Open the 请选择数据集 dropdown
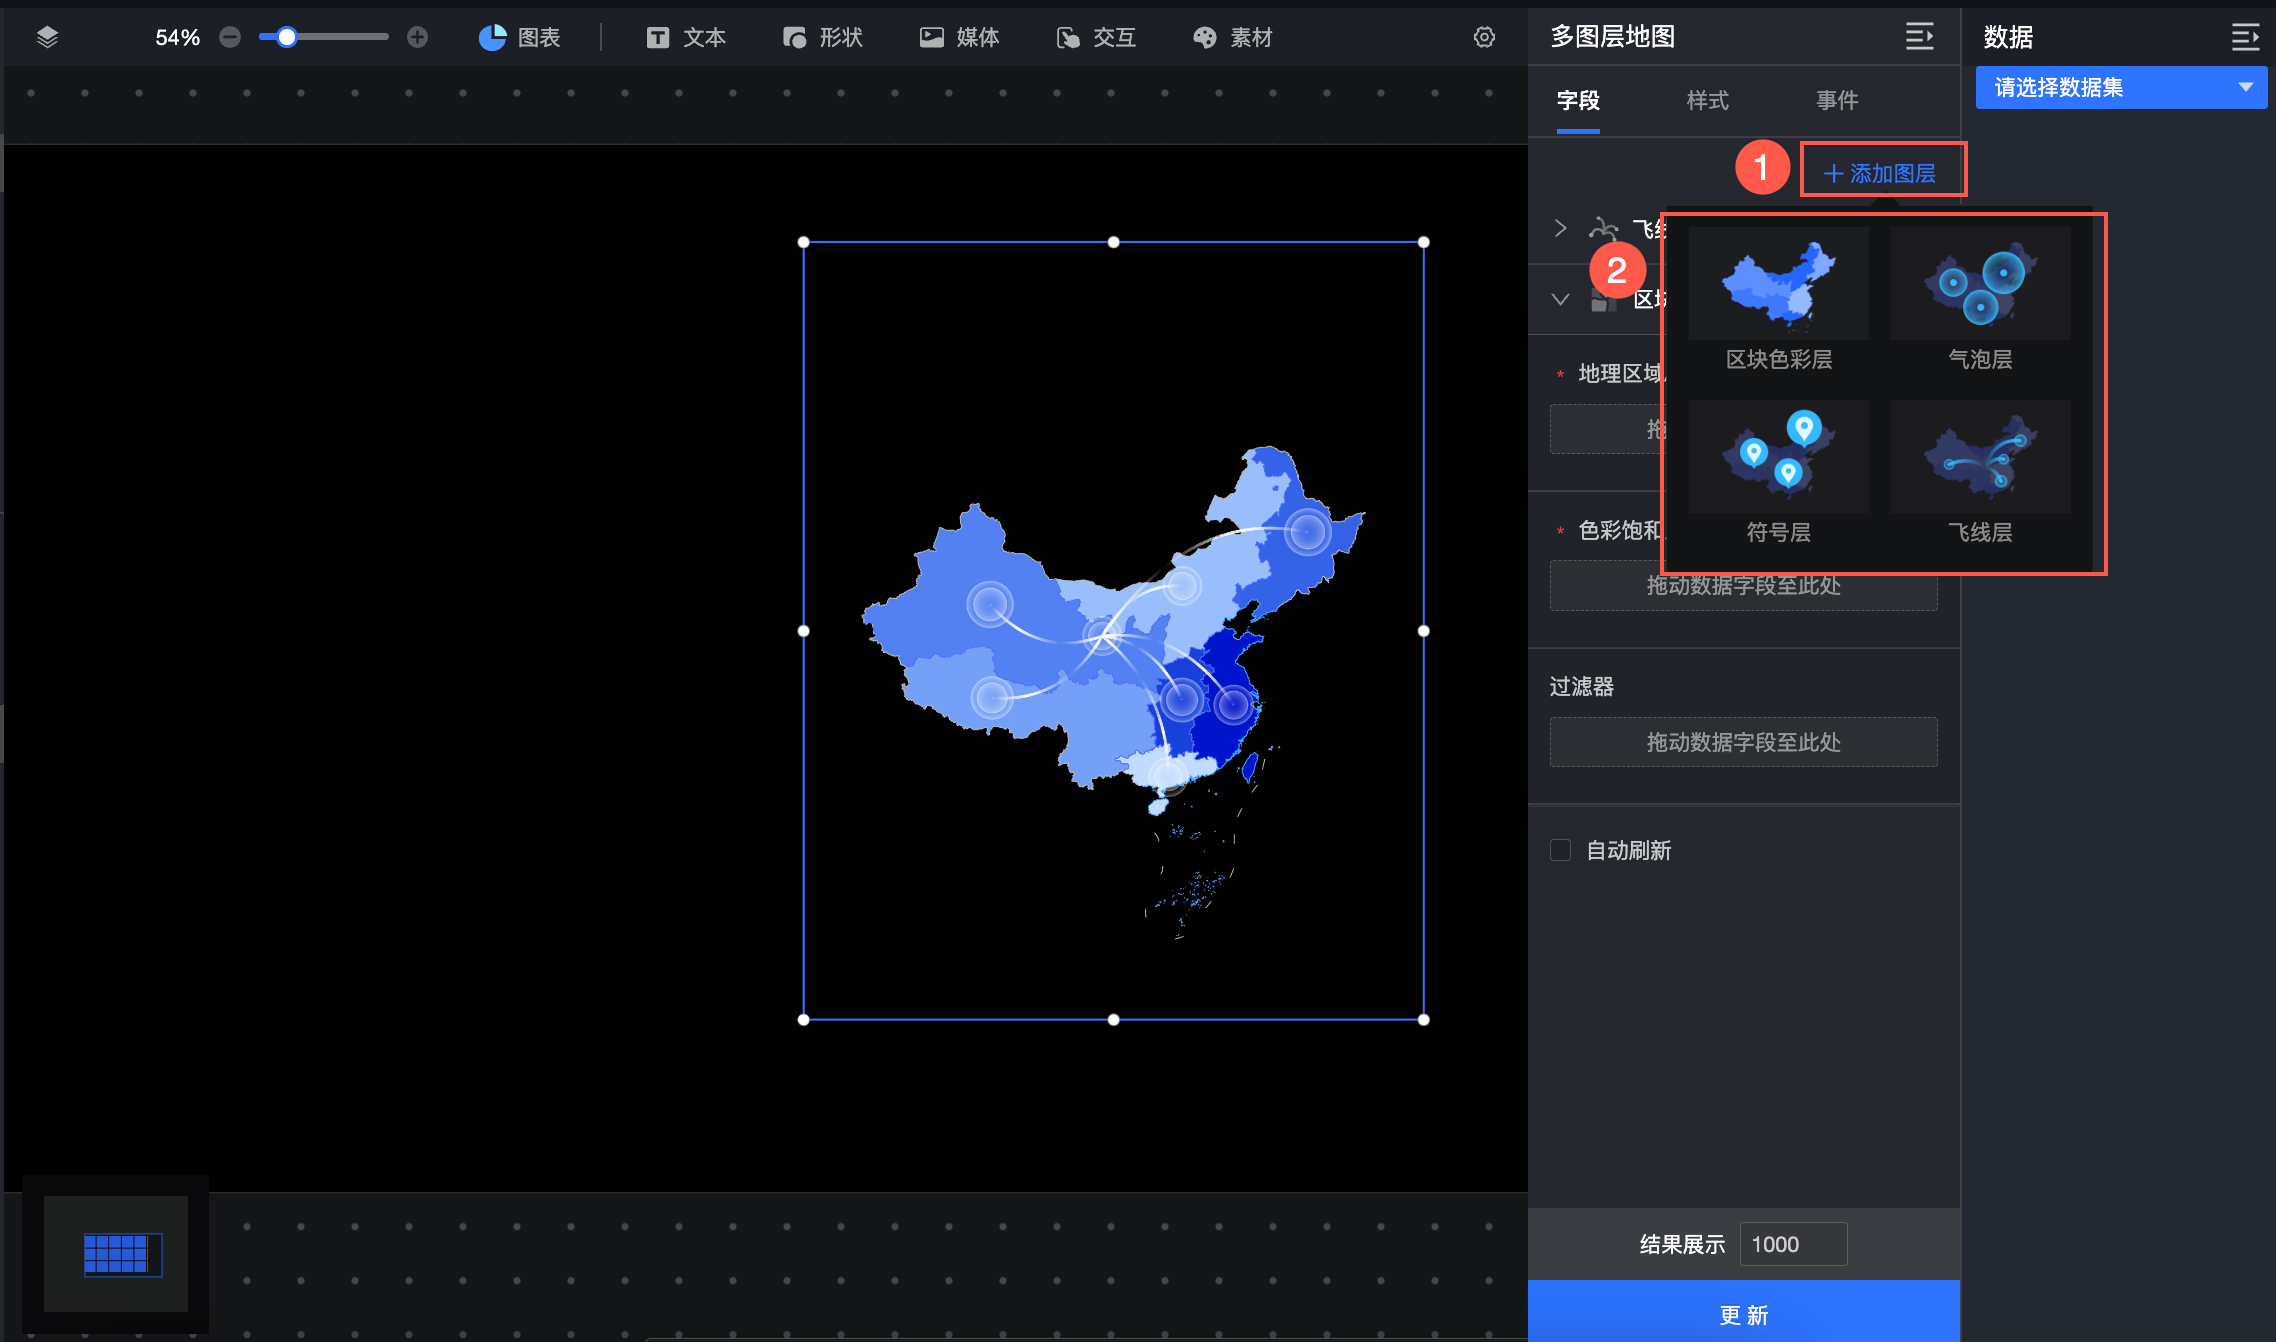This screenshot has width=2276, height=1342. (x=2120, y=87)
